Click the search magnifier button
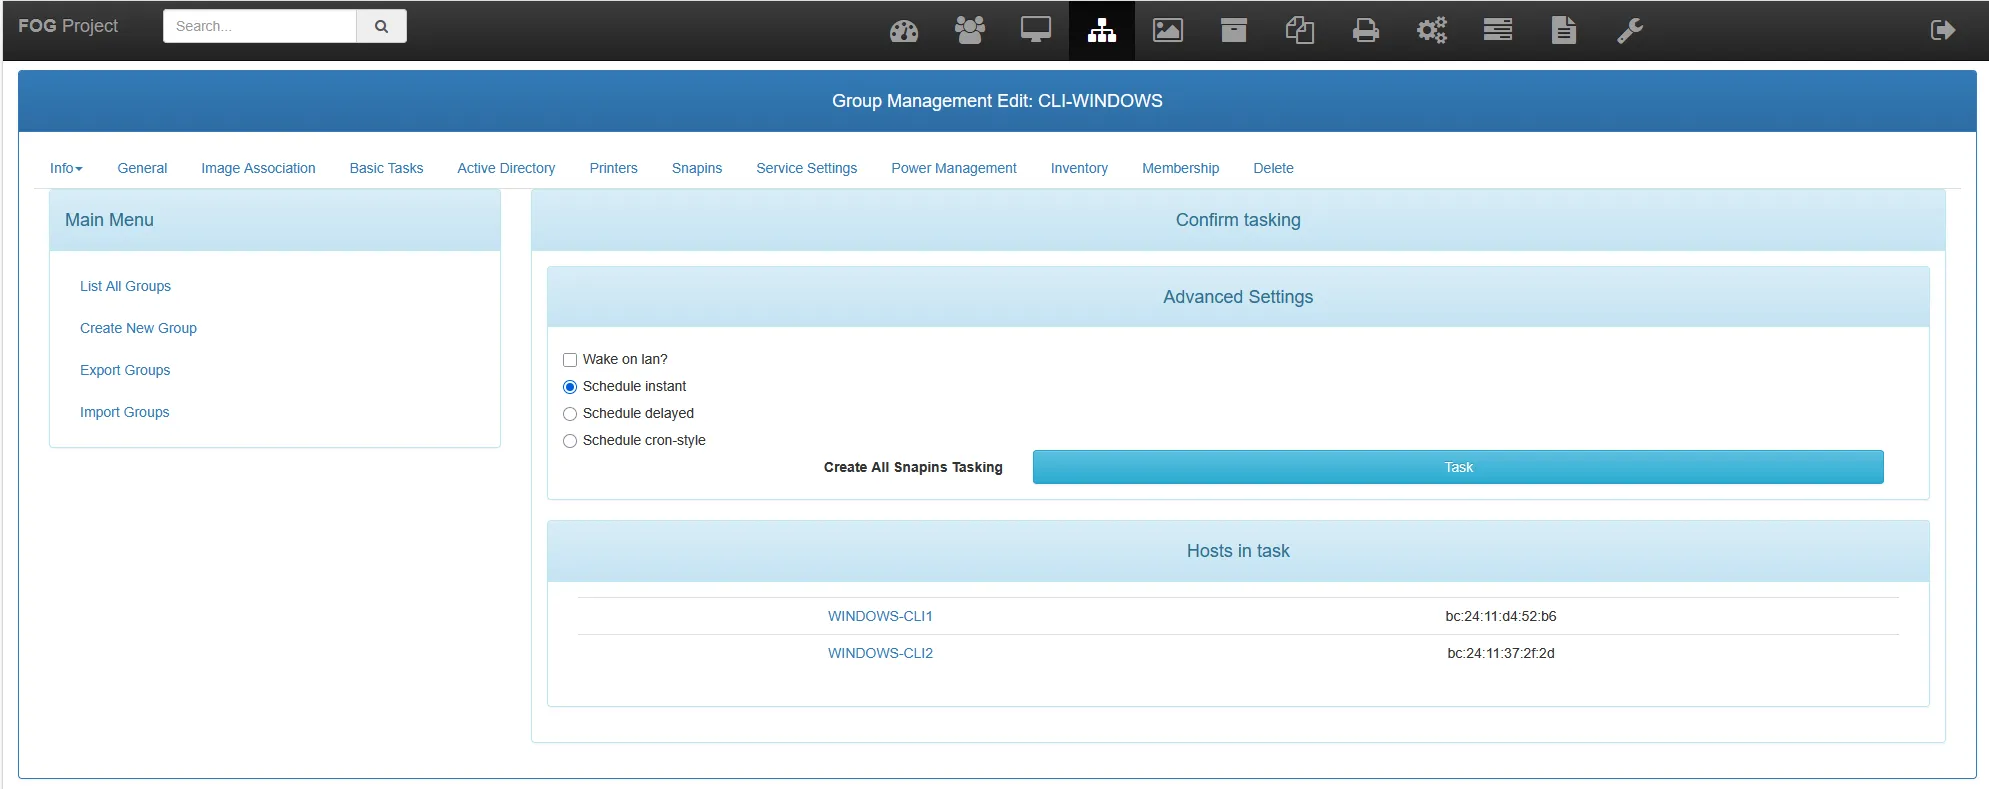Viewport: 1989px width, 789px height. [x=381, y=27]
